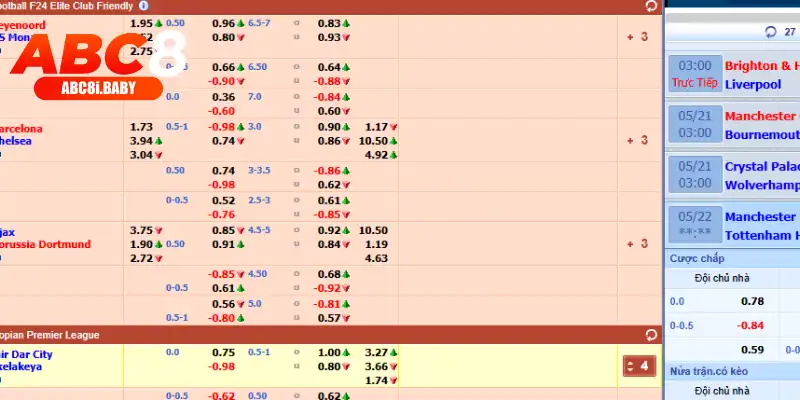This screenshot has width=800, height=400.
Task: Expand more bets for Barcelona vs Chelsea
Action: click(x=637, y=141)
